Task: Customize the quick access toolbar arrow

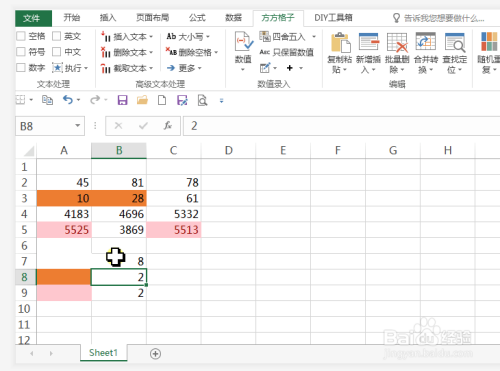Action: point(221,100)
